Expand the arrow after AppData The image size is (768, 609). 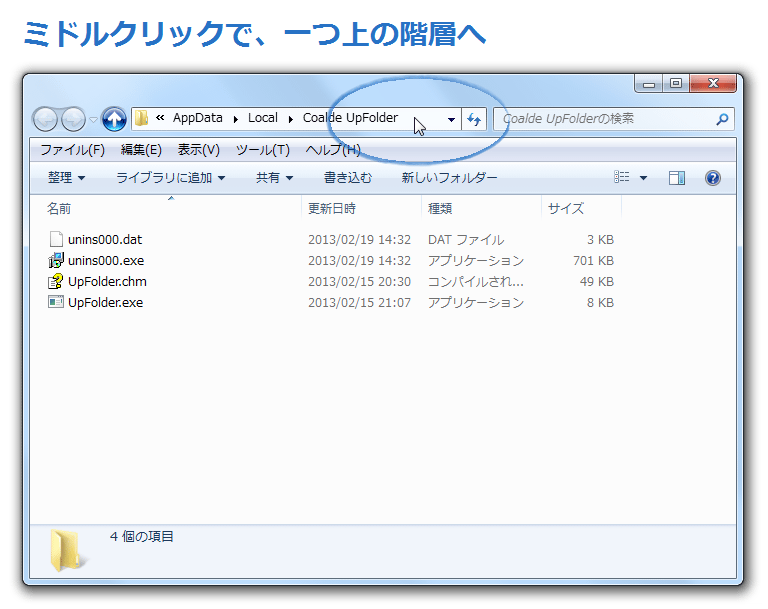click(236, 119)
